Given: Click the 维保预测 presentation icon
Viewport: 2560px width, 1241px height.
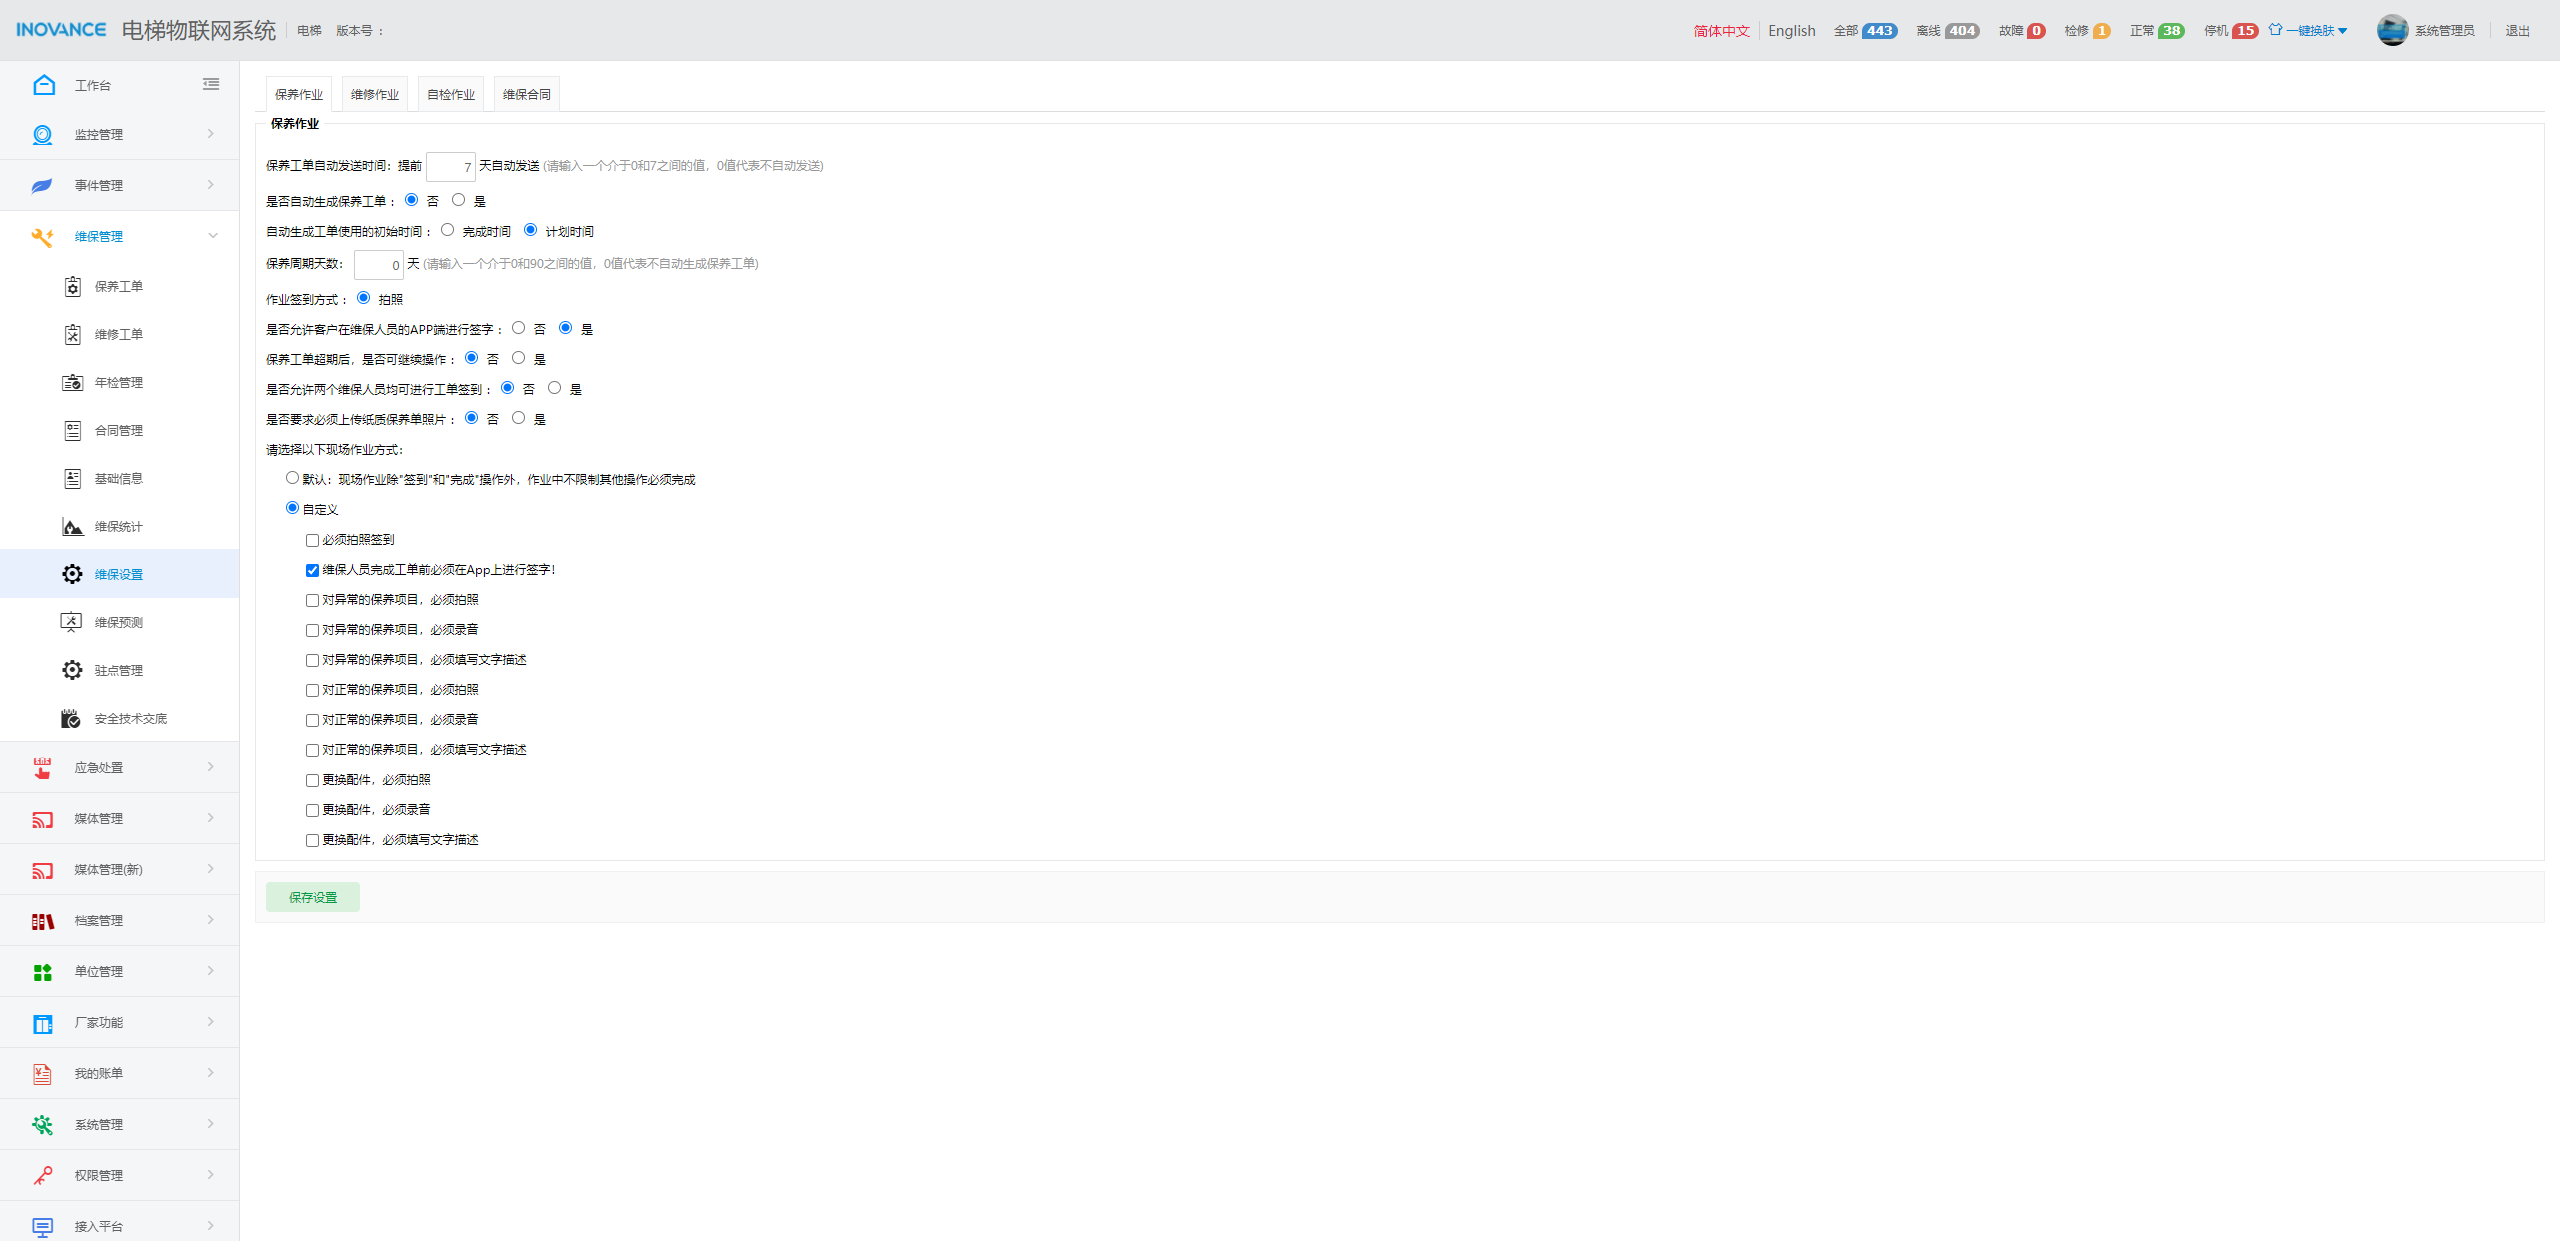Looking at the screenshot, I should click(x=72, y=623).
